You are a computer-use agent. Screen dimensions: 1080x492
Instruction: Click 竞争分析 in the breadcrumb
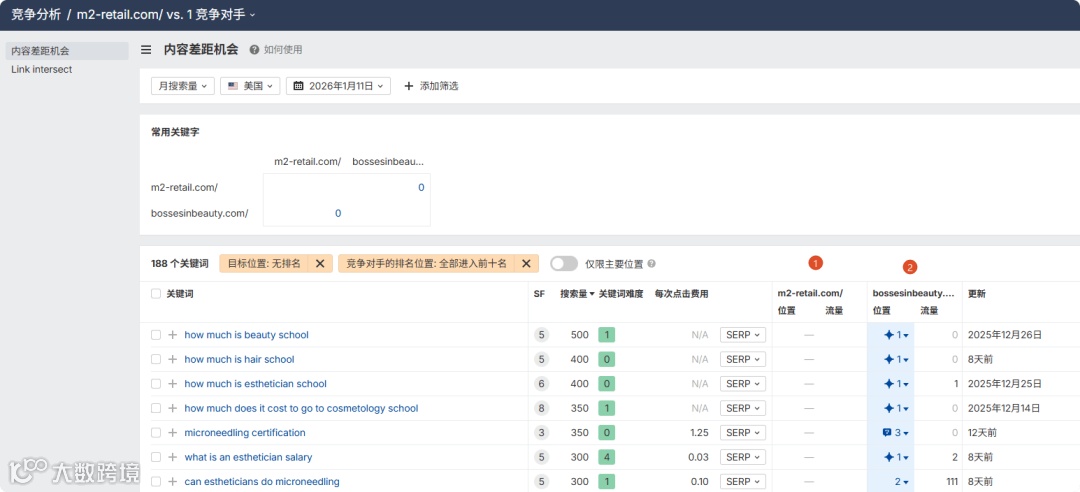[x=36, y=14]
